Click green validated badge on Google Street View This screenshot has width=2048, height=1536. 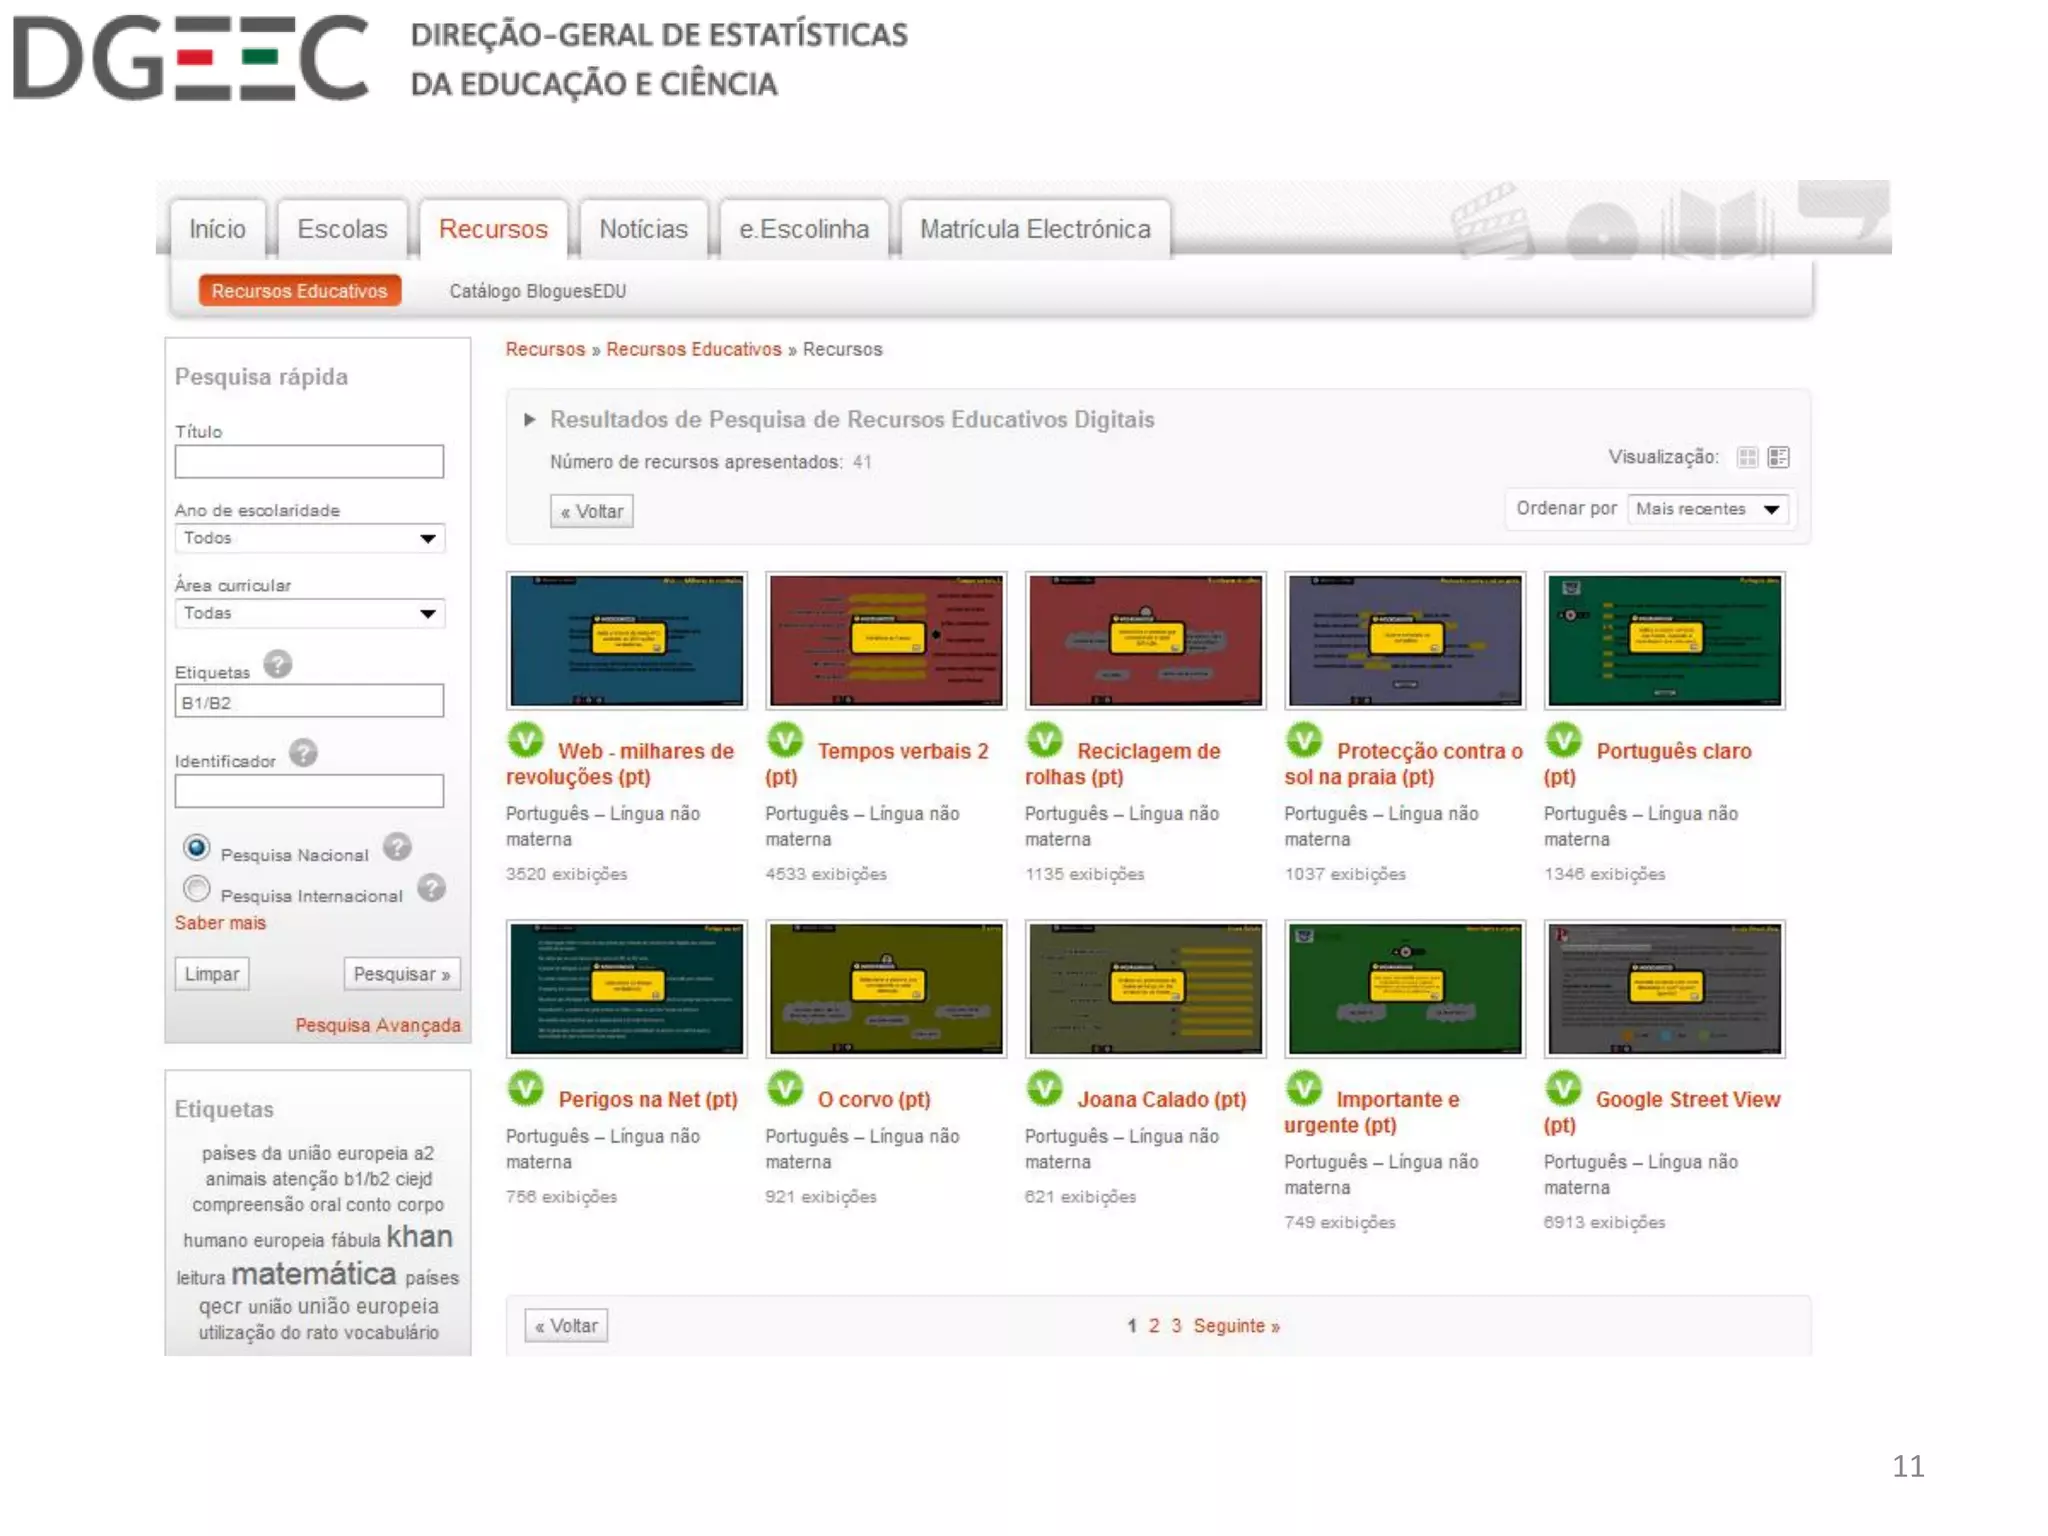[1563, 1089]
